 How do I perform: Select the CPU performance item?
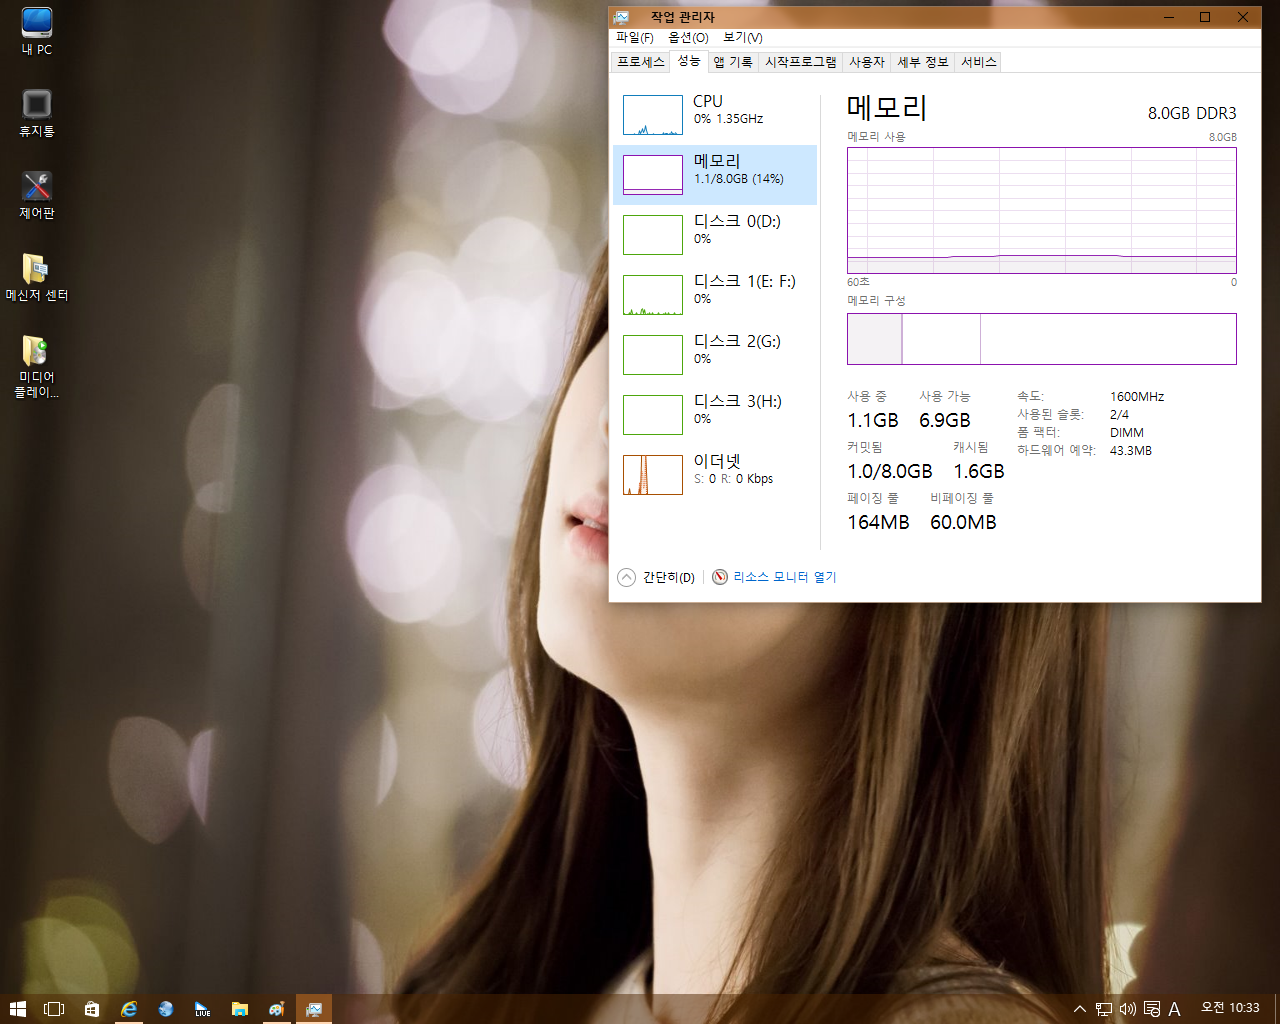pos(715,115)
